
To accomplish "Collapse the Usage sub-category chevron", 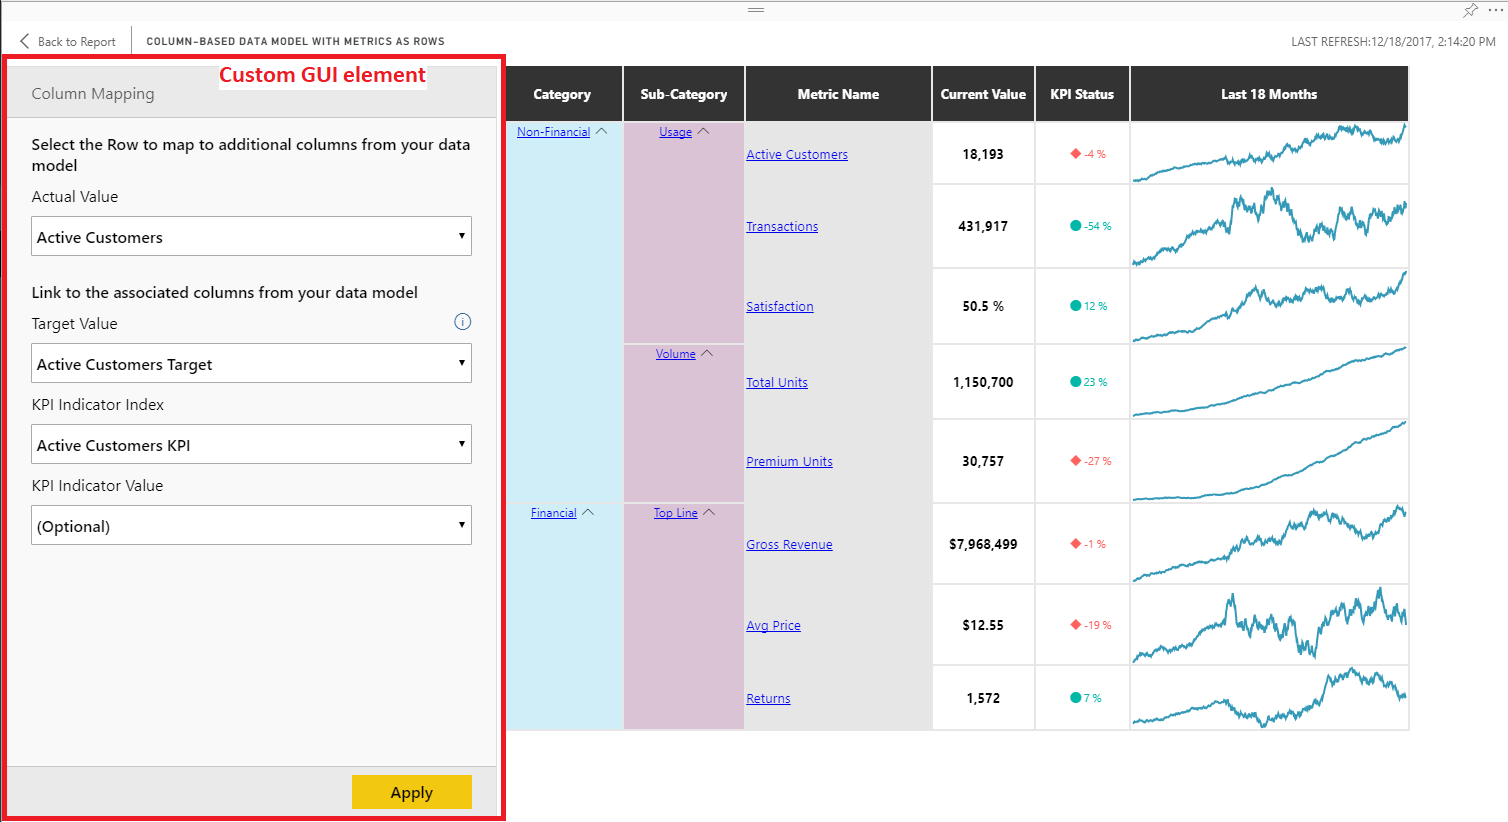I will 703,131.
